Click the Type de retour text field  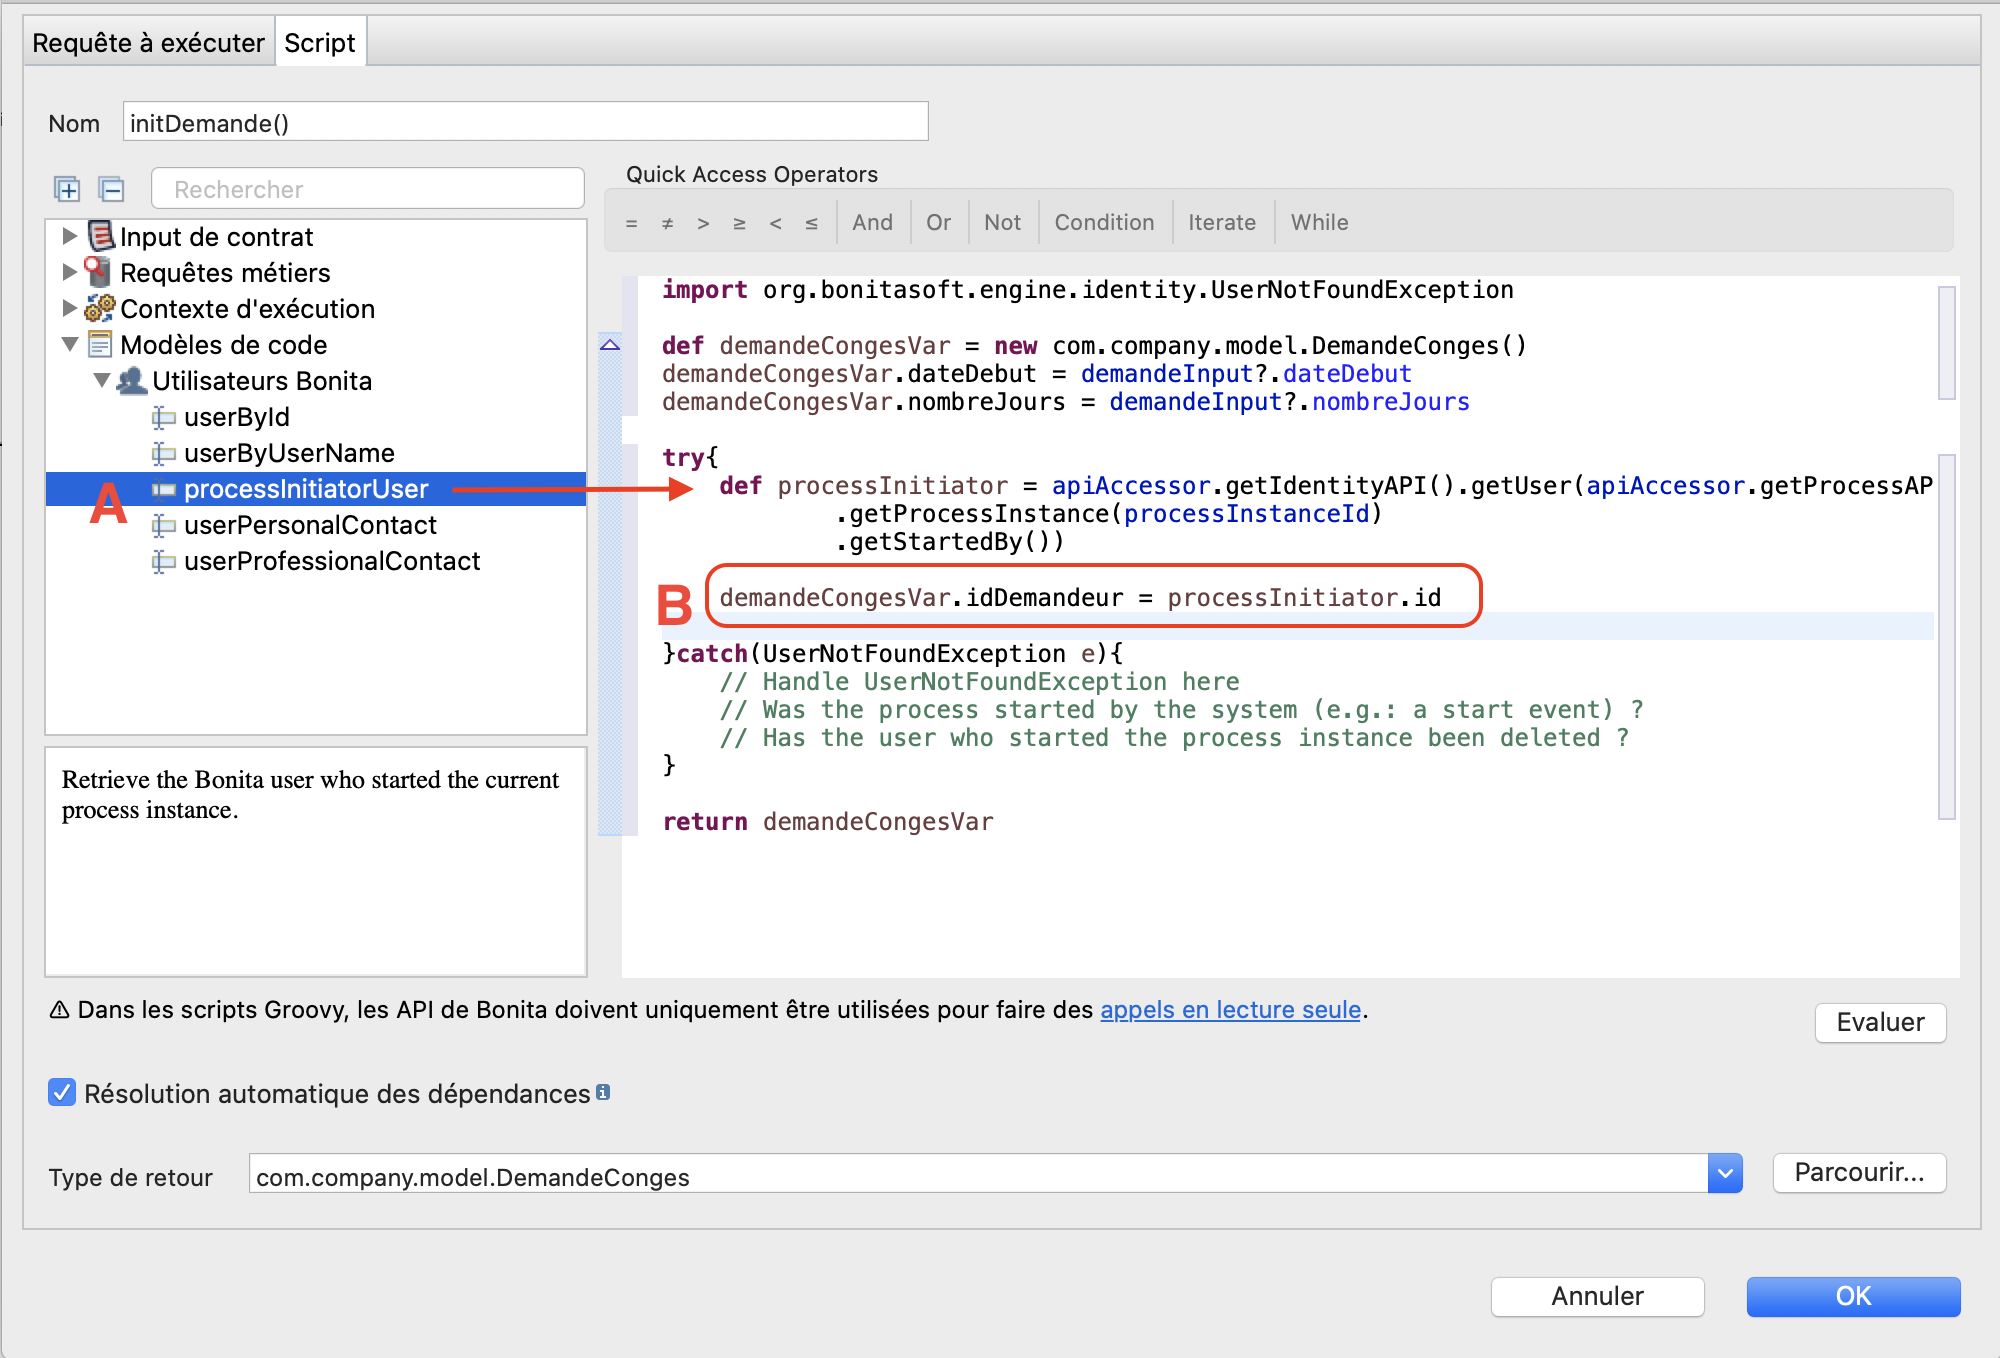tap(979, 1174)
